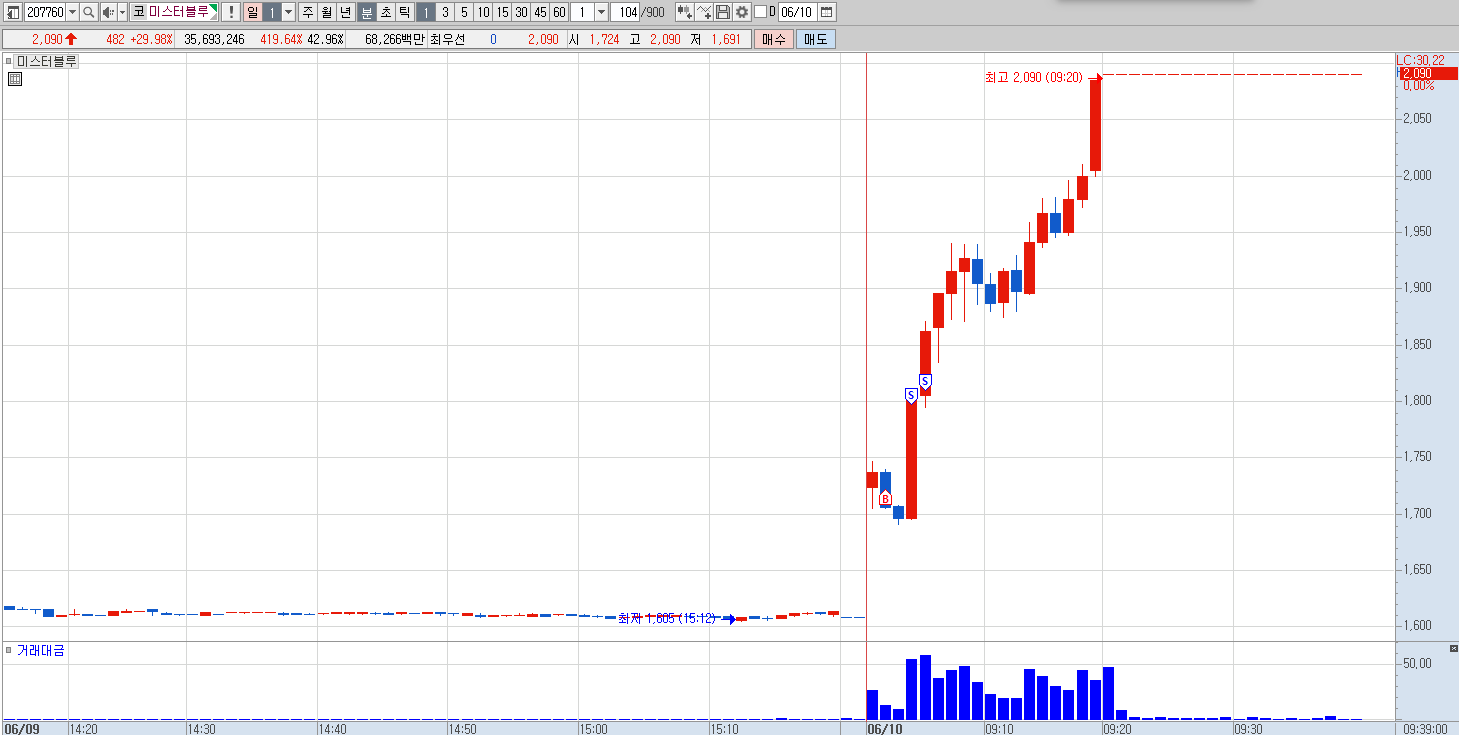Toggle the 미스터블루 chart panel square marker
1459x735 pixels.
point(9,61)
